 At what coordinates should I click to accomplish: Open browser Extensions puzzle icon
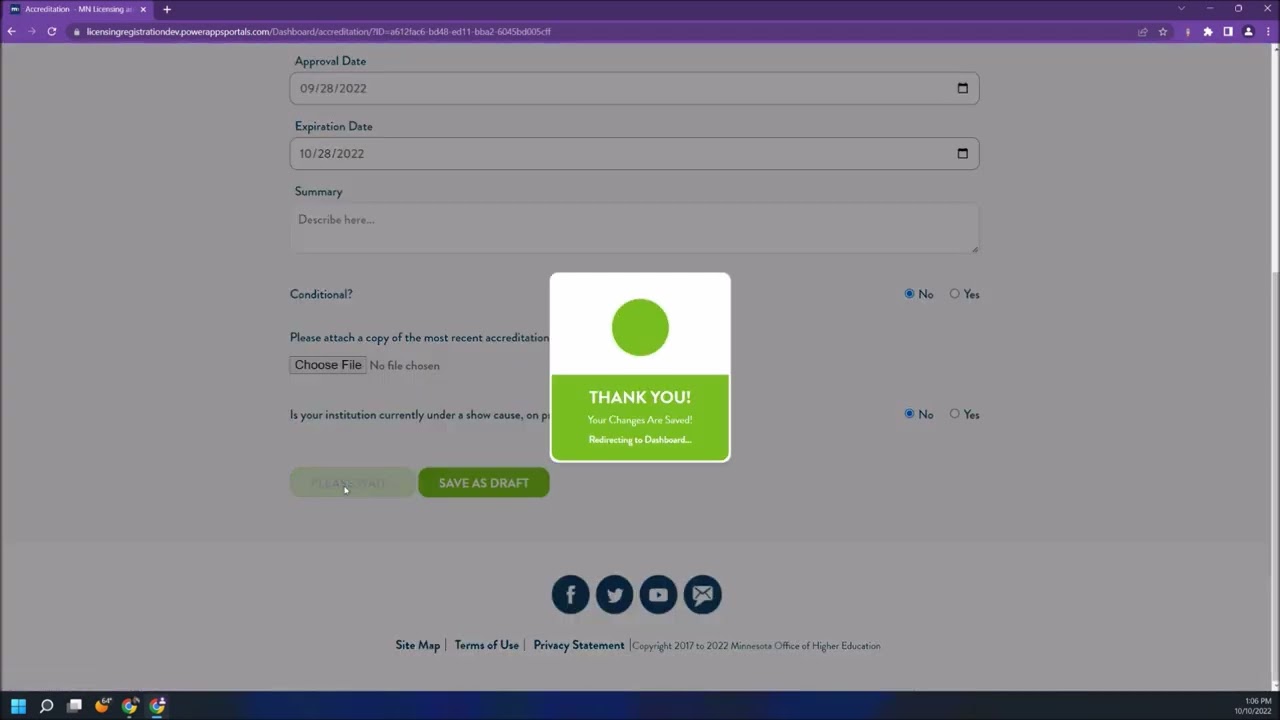1207,32
